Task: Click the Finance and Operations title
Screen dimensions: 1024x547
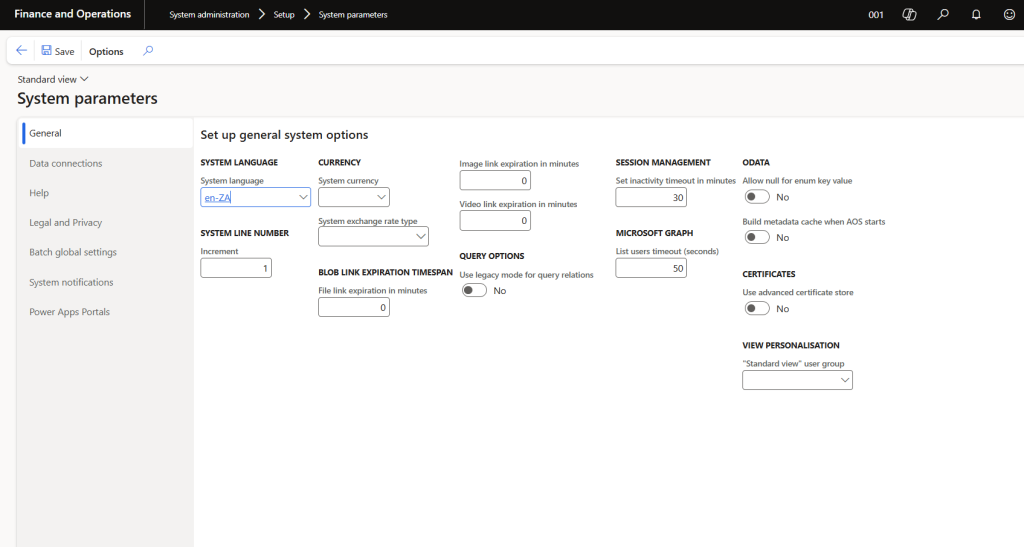Action: [72, 14]
